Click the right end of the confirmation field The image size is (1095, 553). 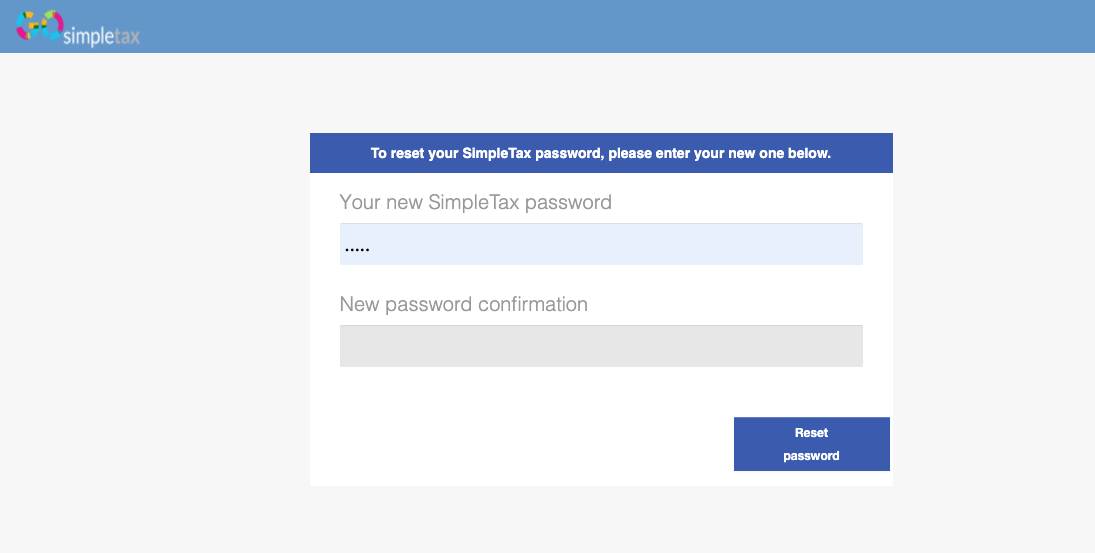(x=850, y=346)
